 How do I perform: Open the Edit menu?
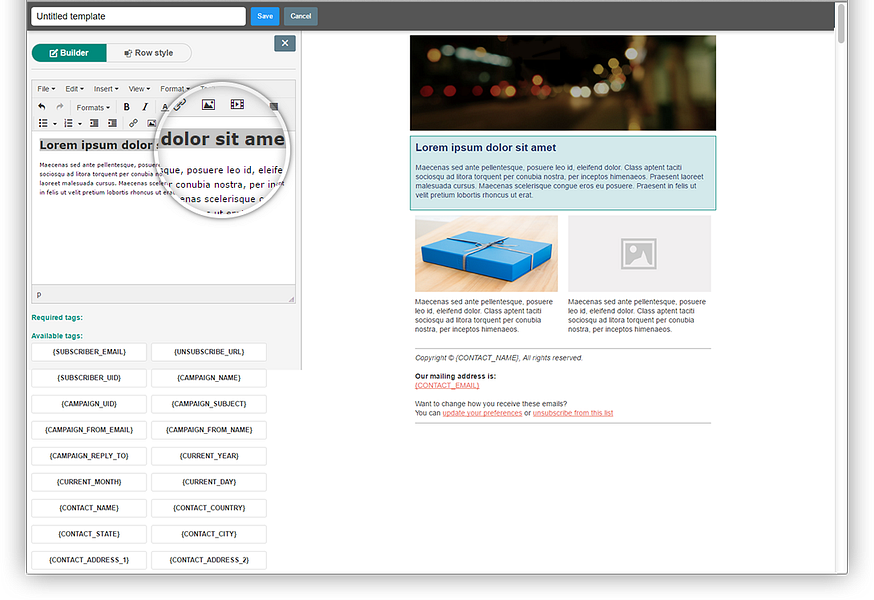tap(74, 89)
